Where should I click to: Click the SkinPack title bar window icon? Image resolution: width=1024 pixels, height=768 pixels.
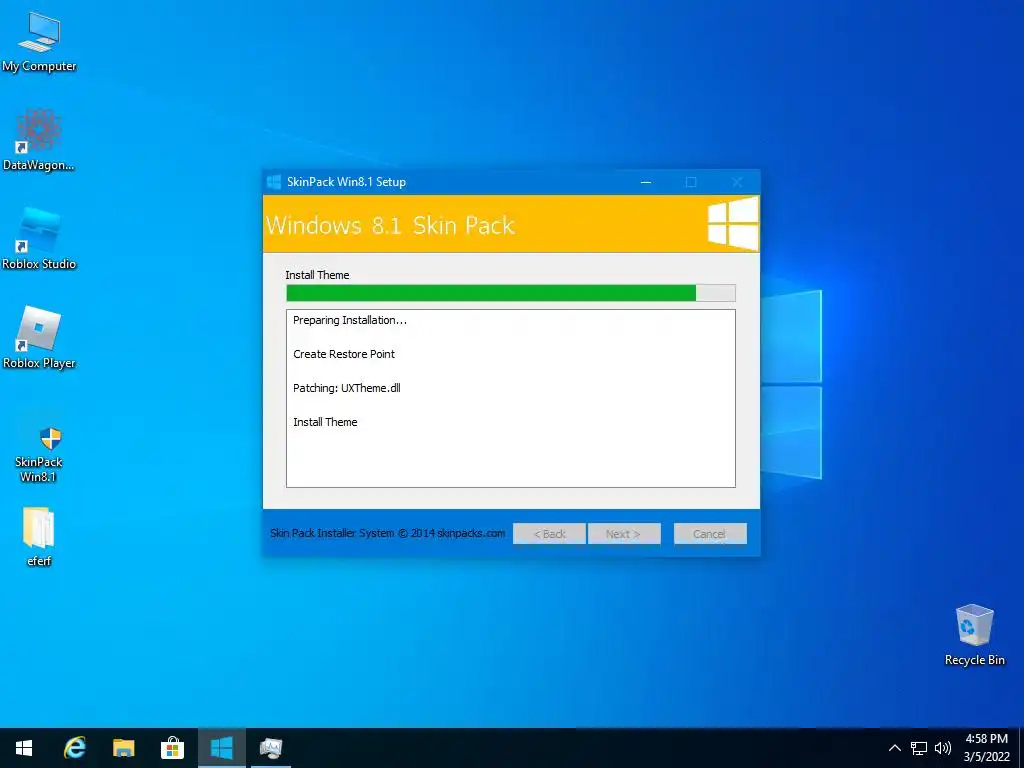[274, 182]
